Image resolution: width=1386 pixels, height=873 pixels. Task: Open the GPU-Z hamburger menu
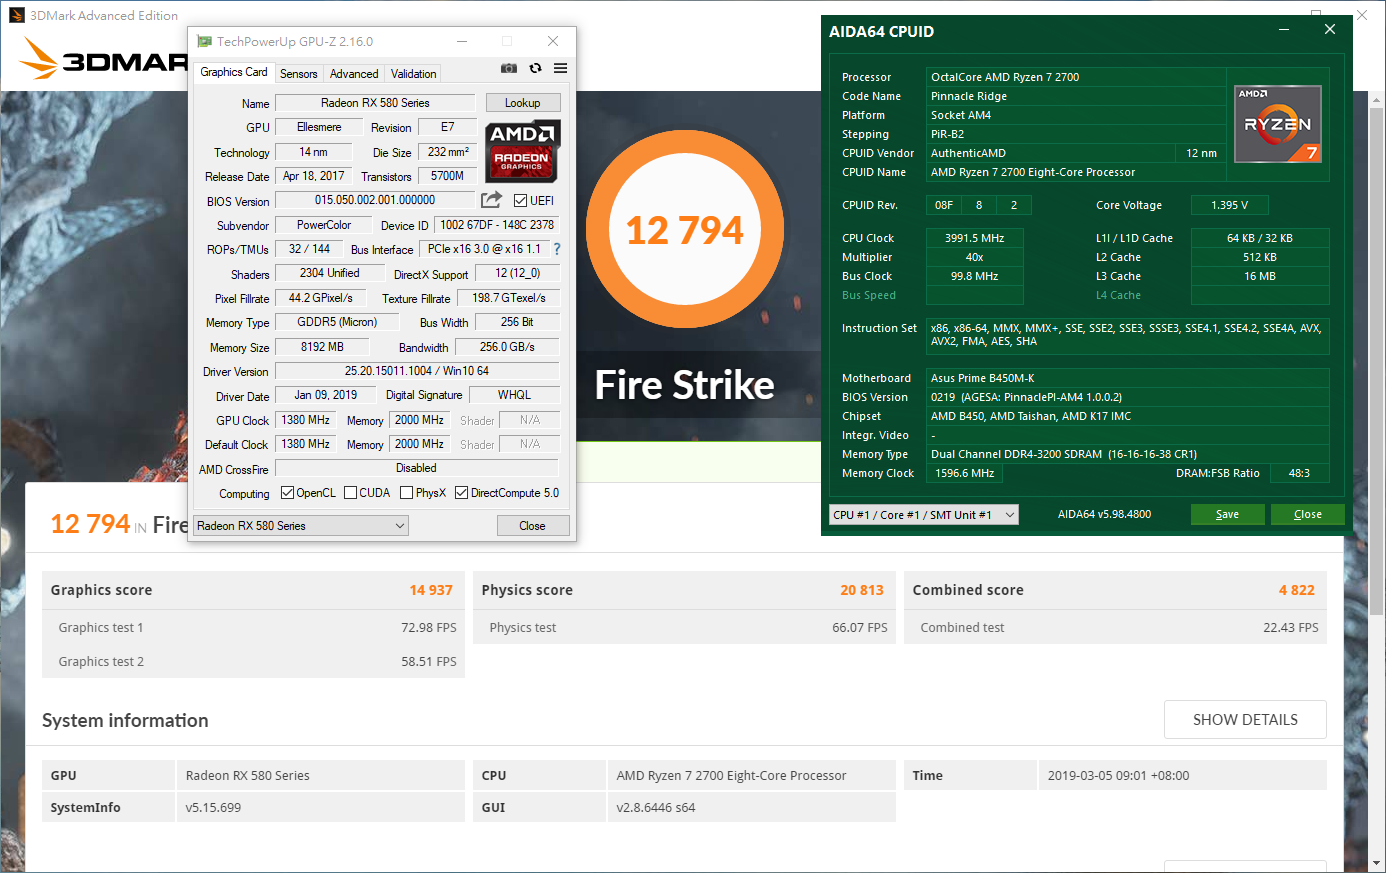click(x=560, y=68)
